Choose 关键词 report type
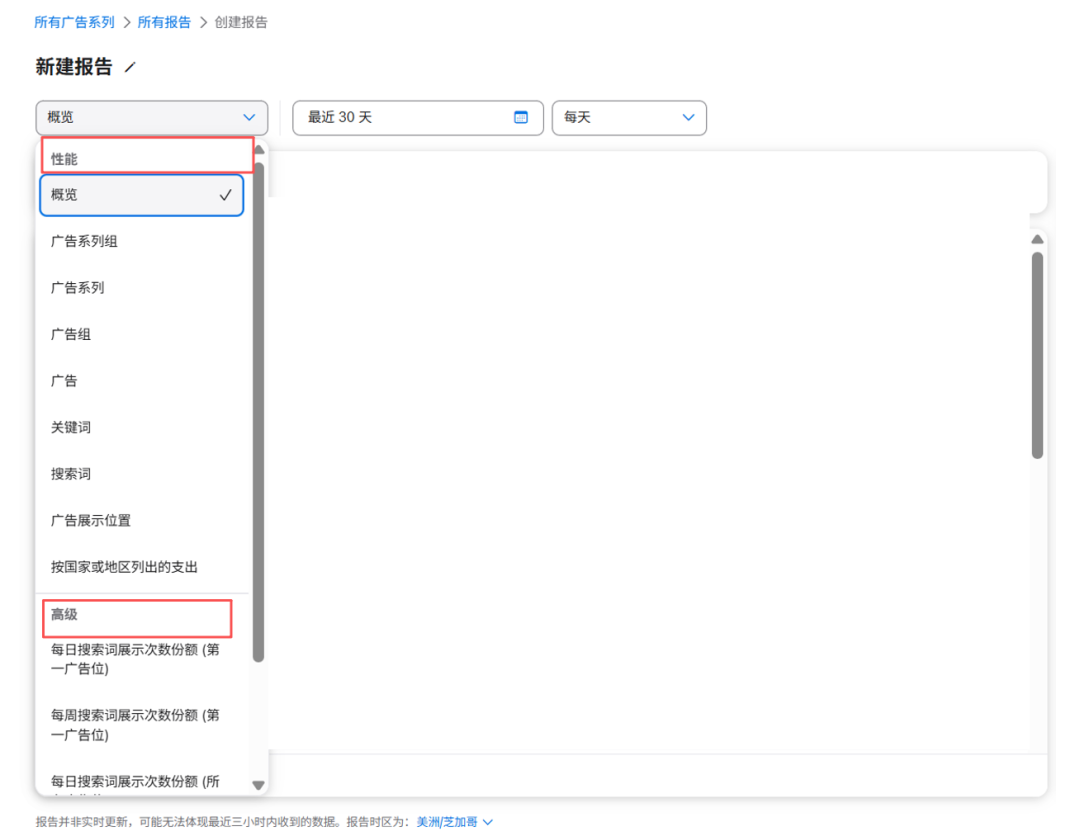Screen dimensions: 1080x836 pyautogui.click(x=142, y=427)
